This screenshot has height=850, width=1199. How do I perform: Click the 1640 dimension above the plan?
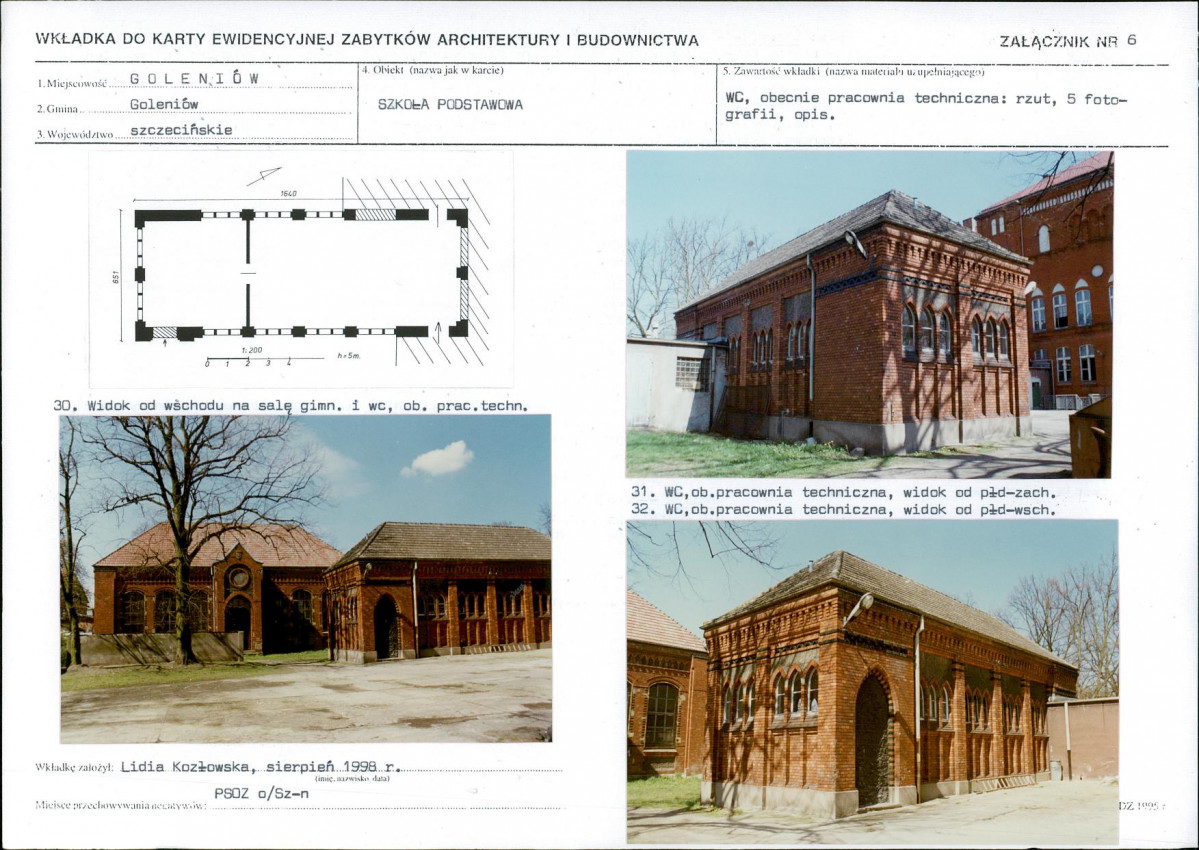tap(288, 193)
